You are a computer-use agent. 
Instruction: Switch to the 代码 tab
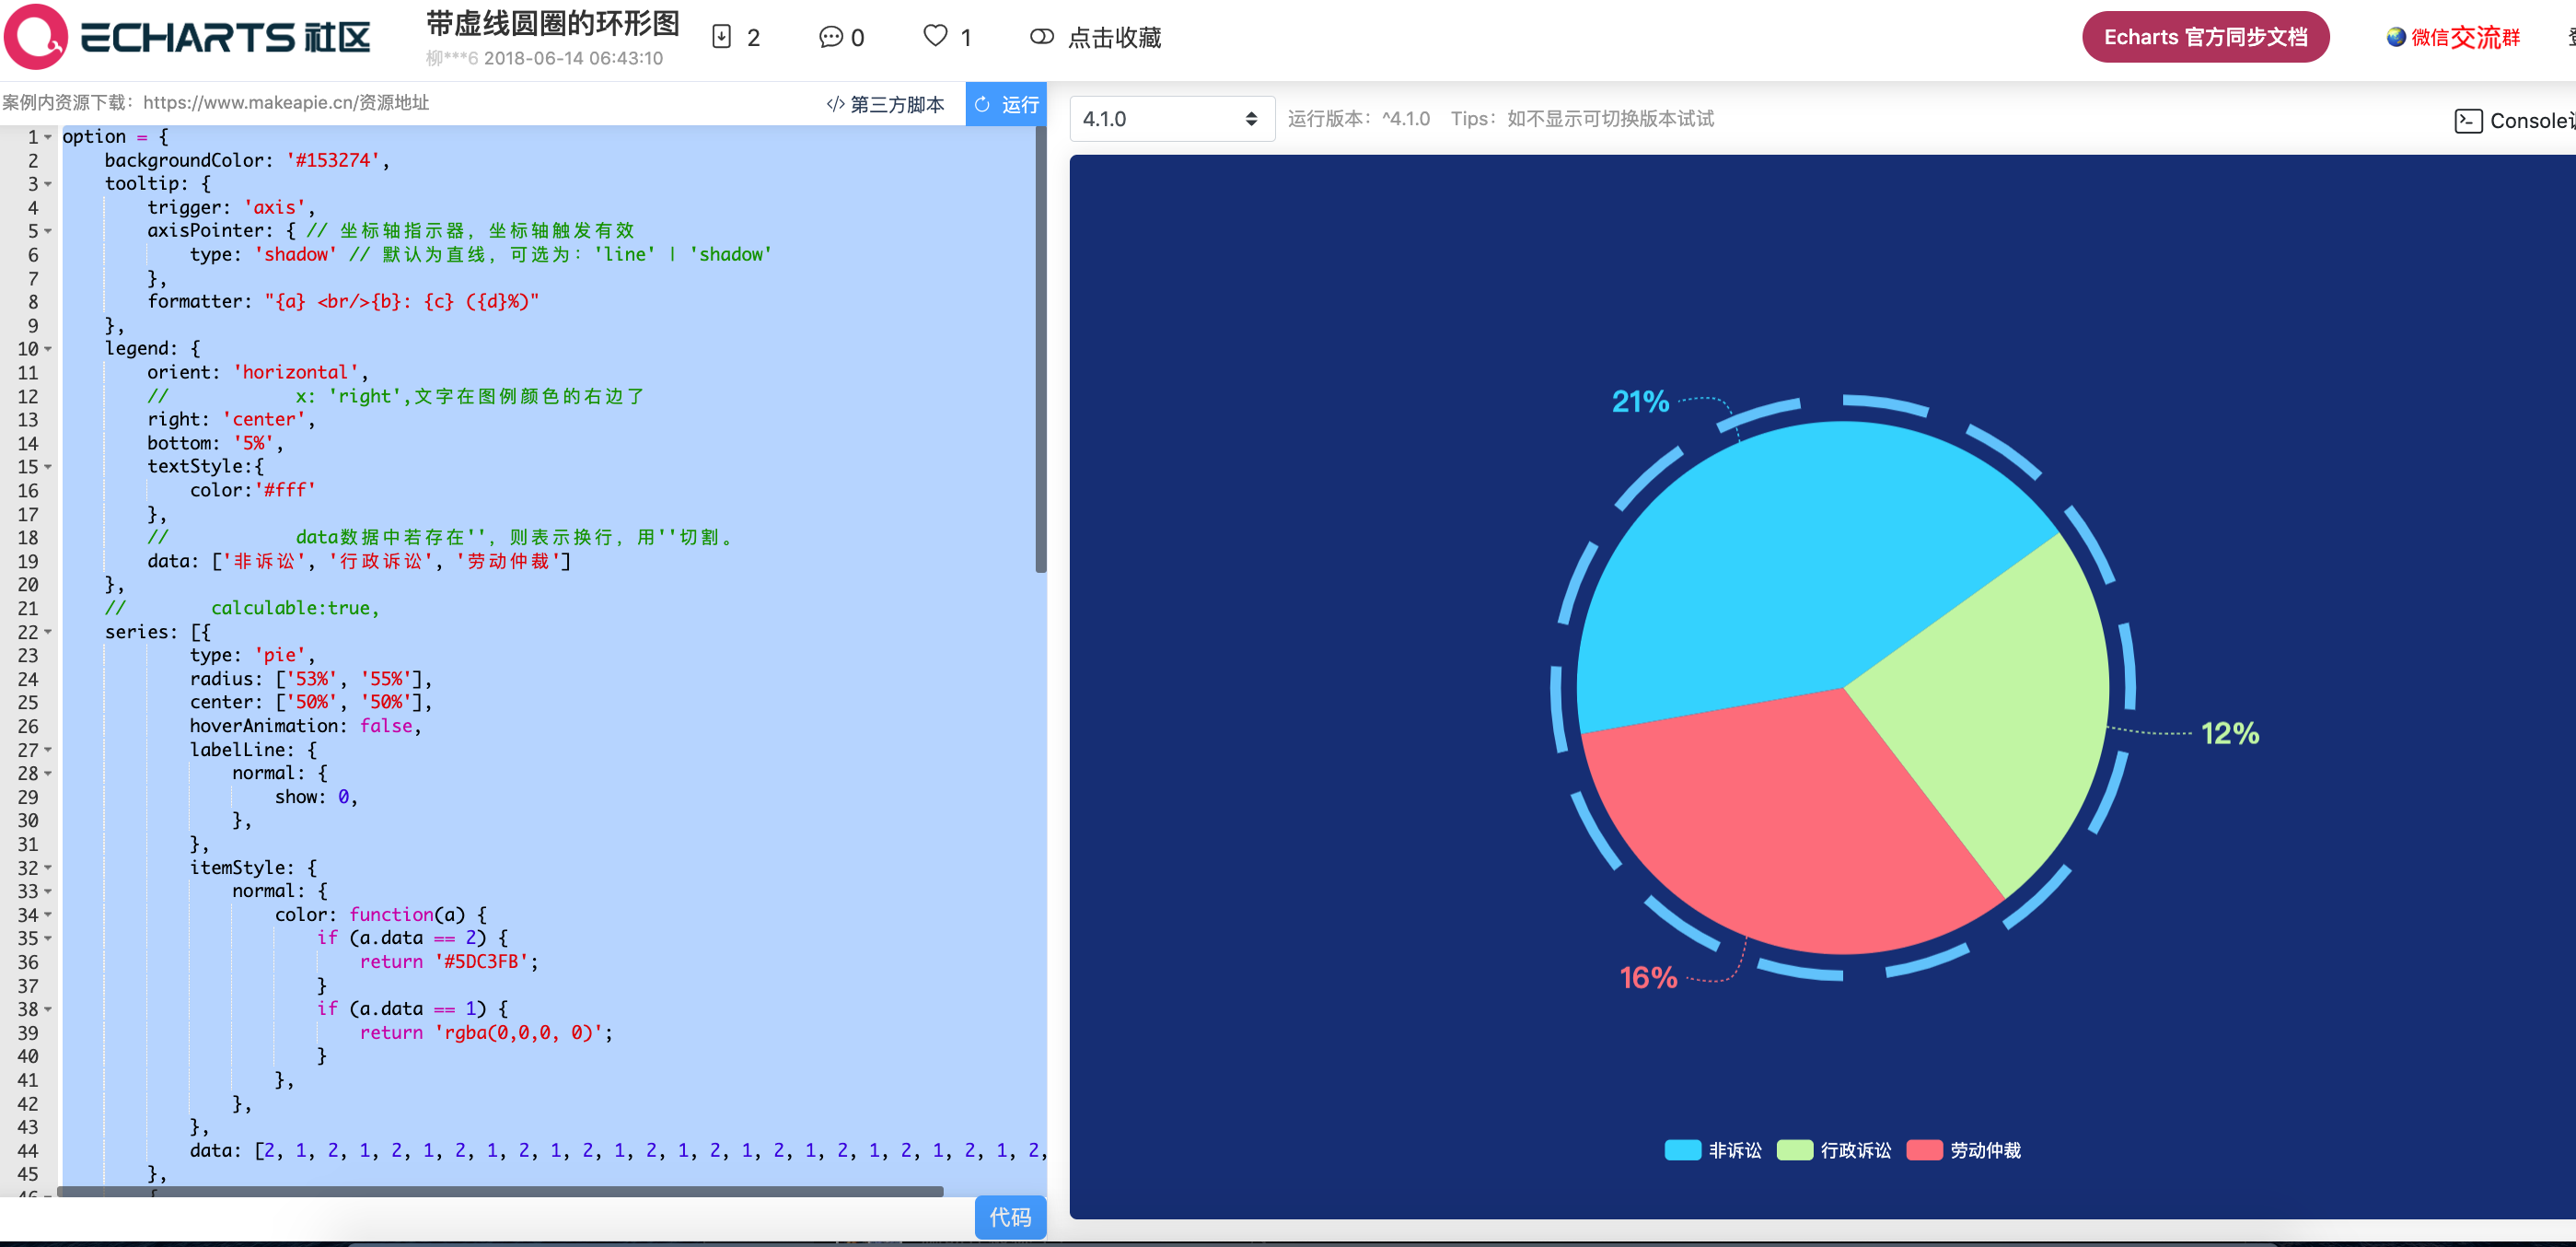tap(1009, 1217)
